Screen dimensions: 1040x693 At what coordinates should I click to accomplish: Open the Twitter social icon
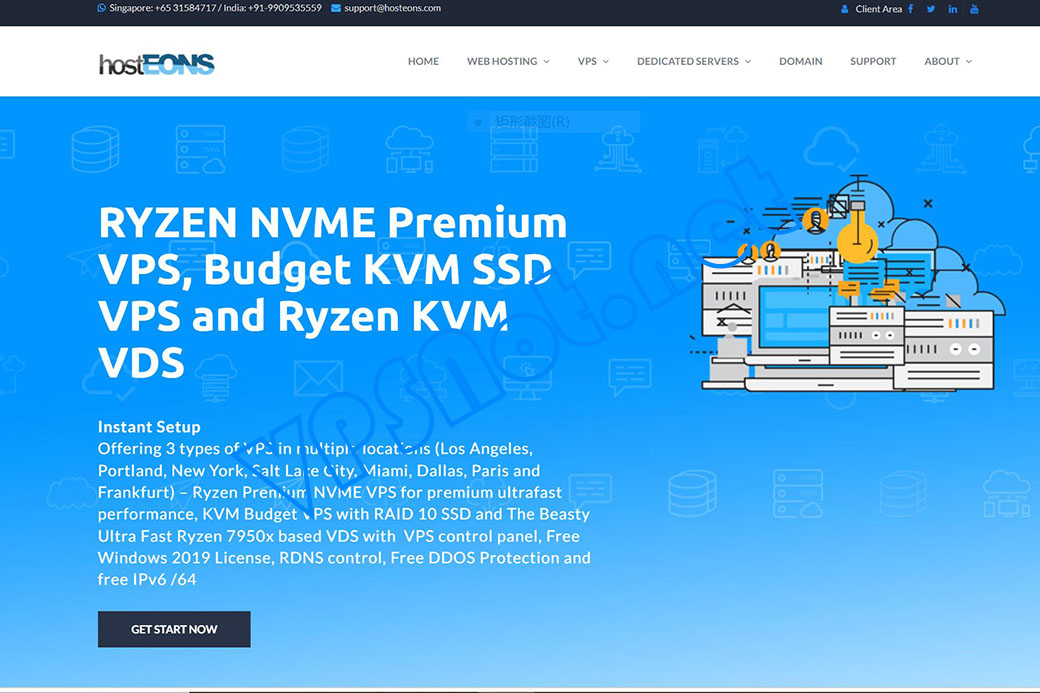[x=931, y=9]
